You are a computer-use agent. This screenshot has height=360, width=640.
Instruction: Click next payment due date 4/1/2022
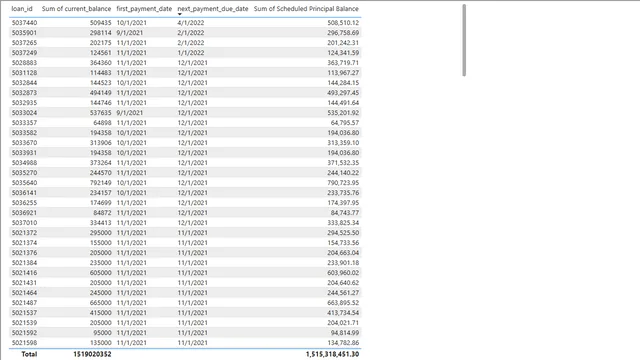191,23
